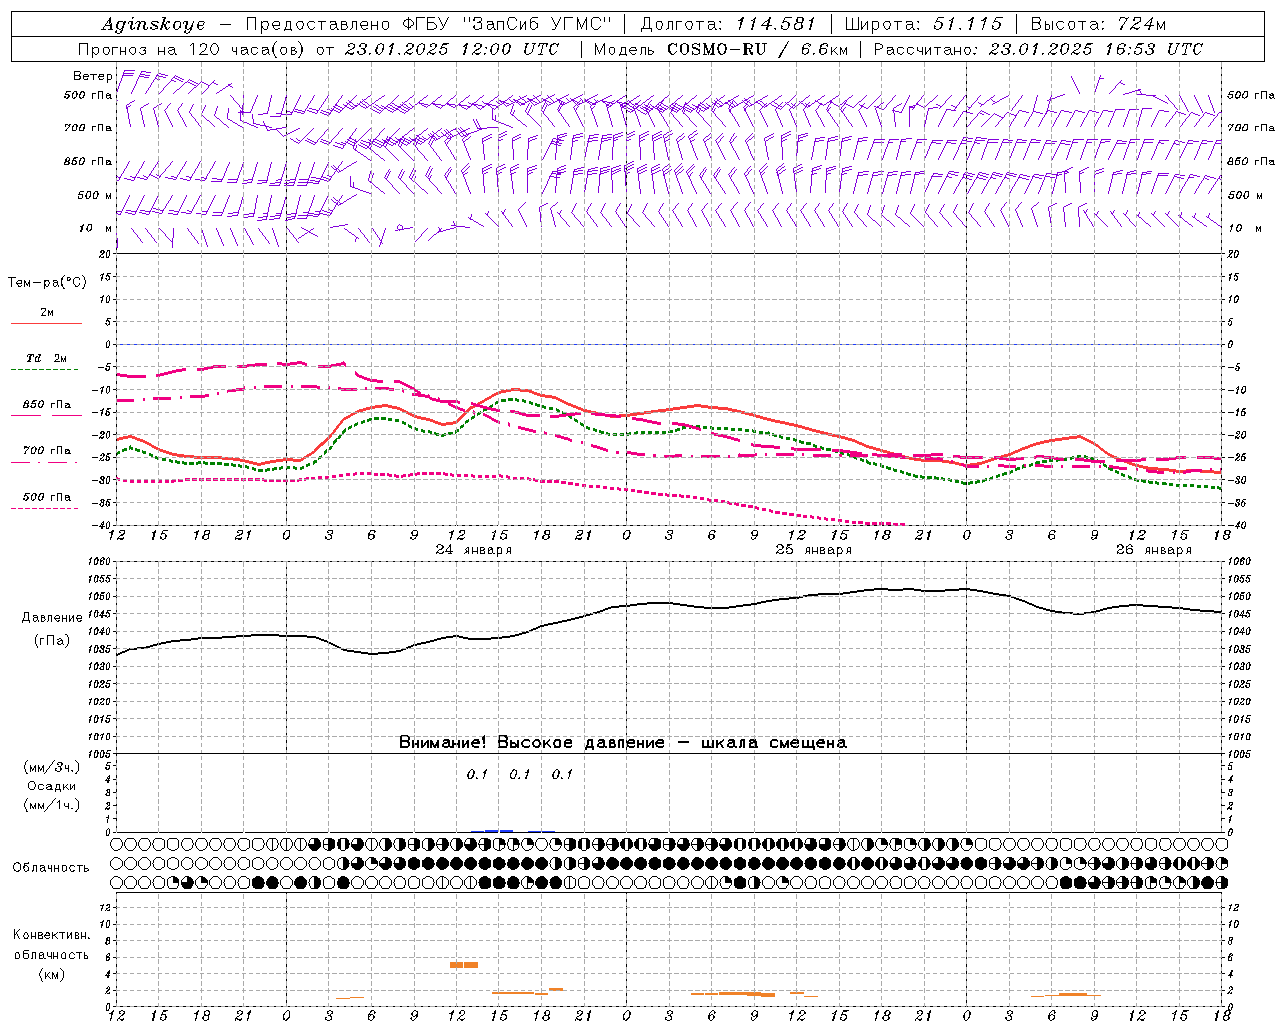Screen dimensions: 1280x1024
Task: Click the tallest orange convective cloud bar
Action: click(x=464, y=965)
